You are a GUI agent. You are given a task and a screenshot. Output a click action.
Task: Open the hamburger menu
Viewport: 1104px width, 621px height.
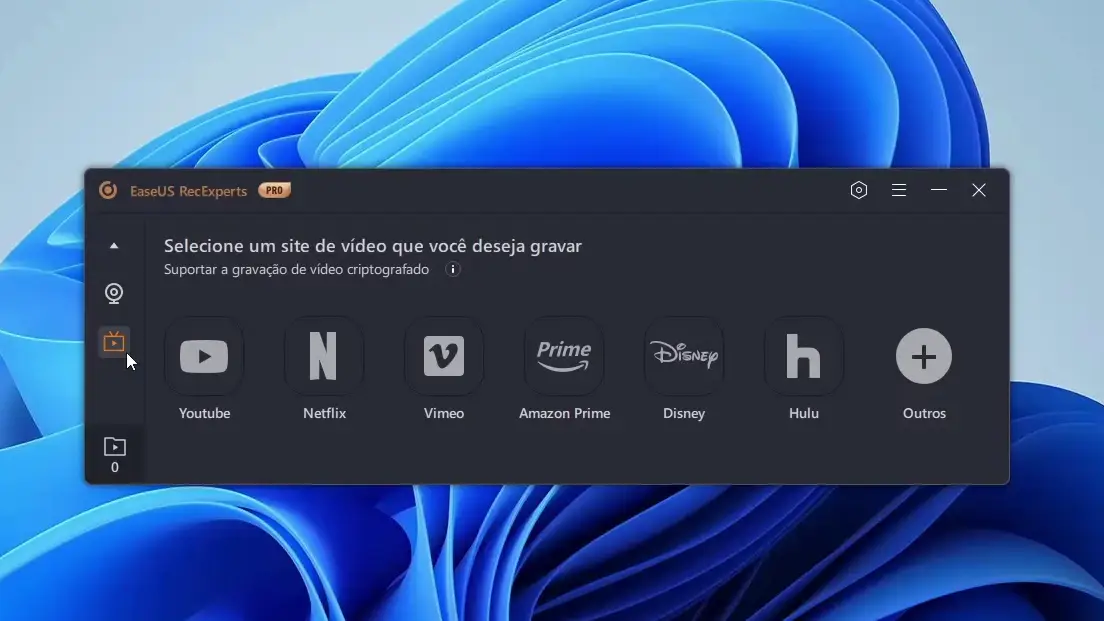pyautogui.click(x=898, y=190)
